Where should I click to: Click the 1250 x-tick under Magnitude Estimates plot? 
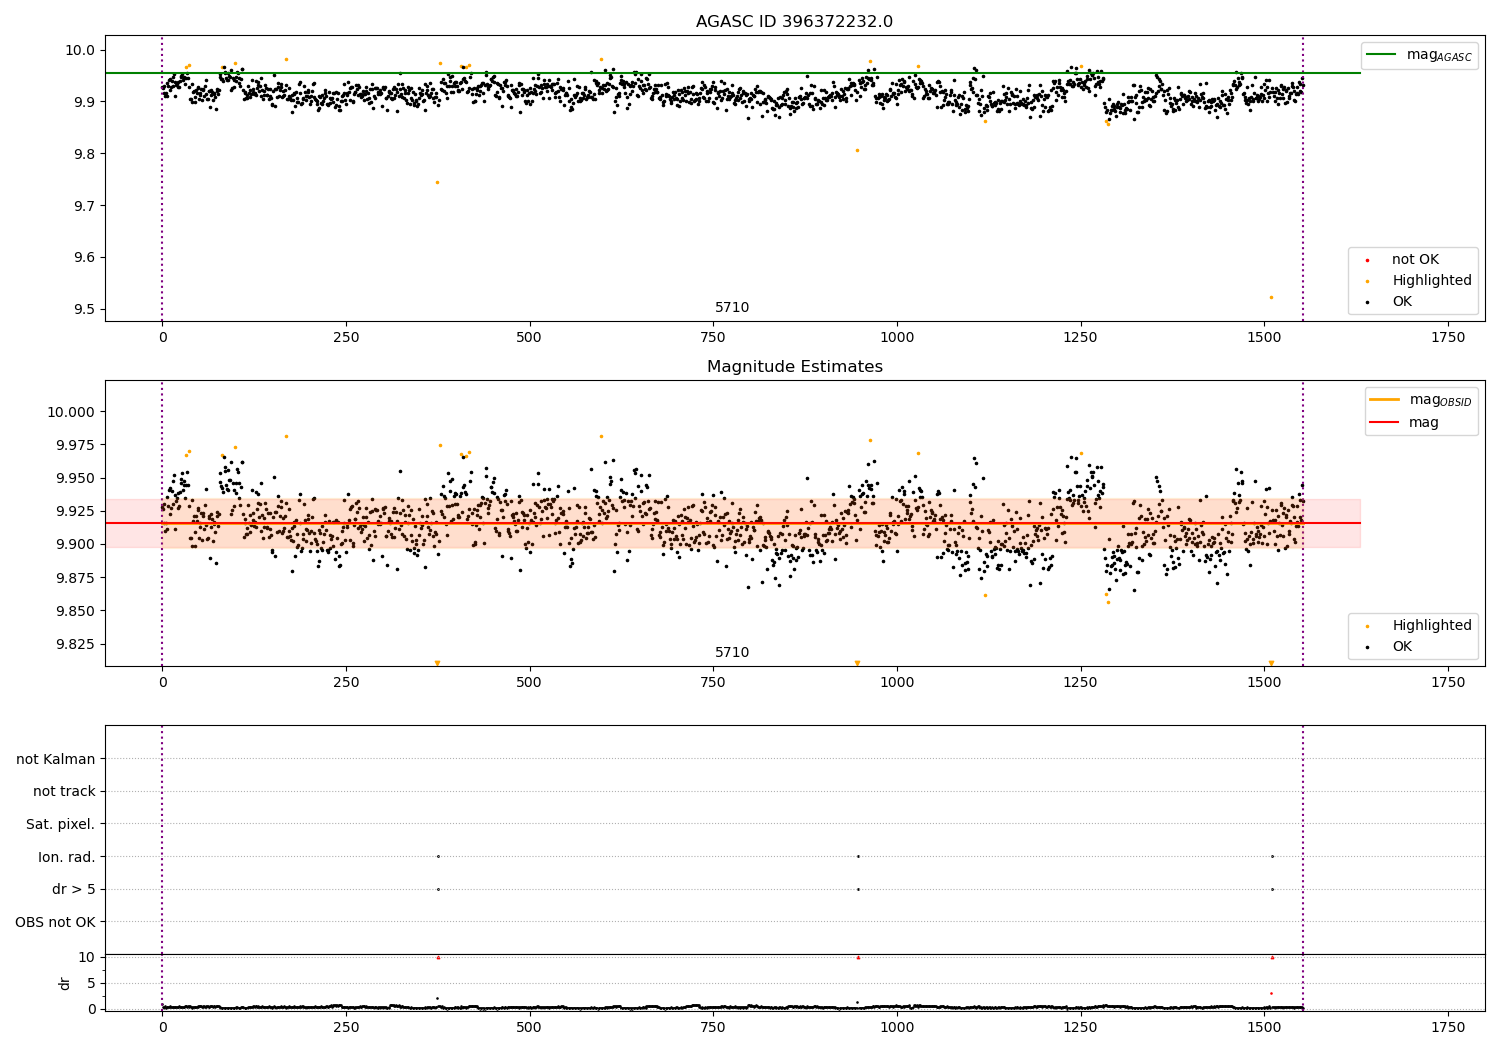1081,682
